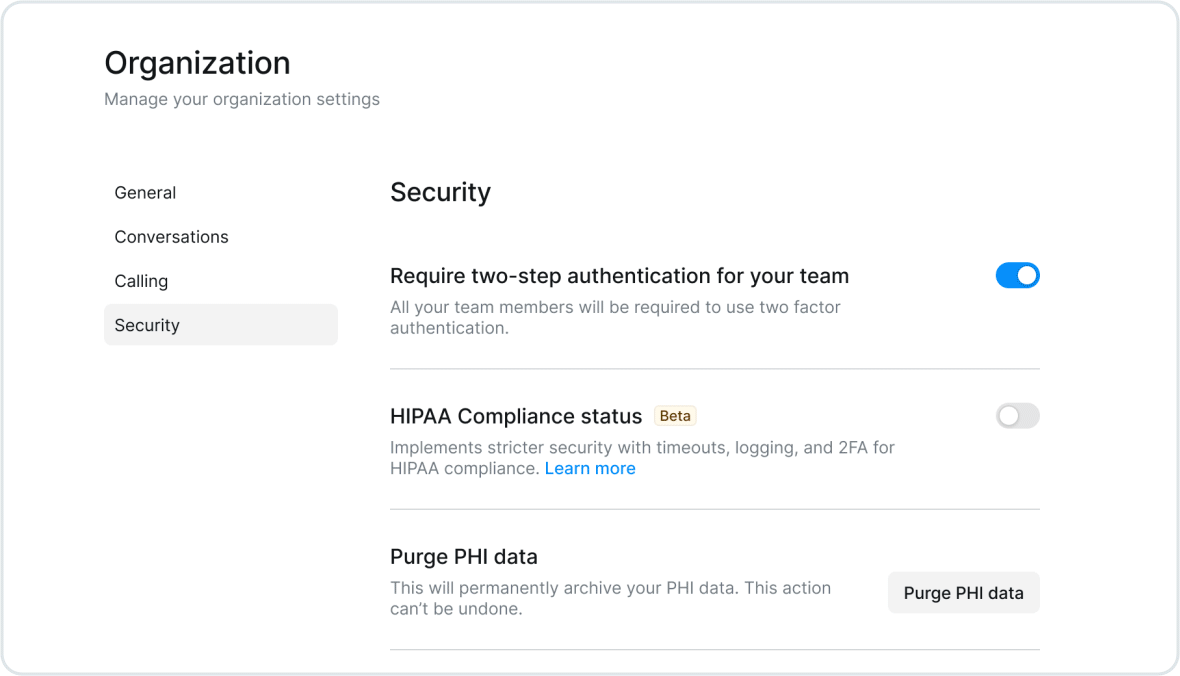
Task: Click the 'Implements stricter security with timeouts' description
Action: click(642, 458)
